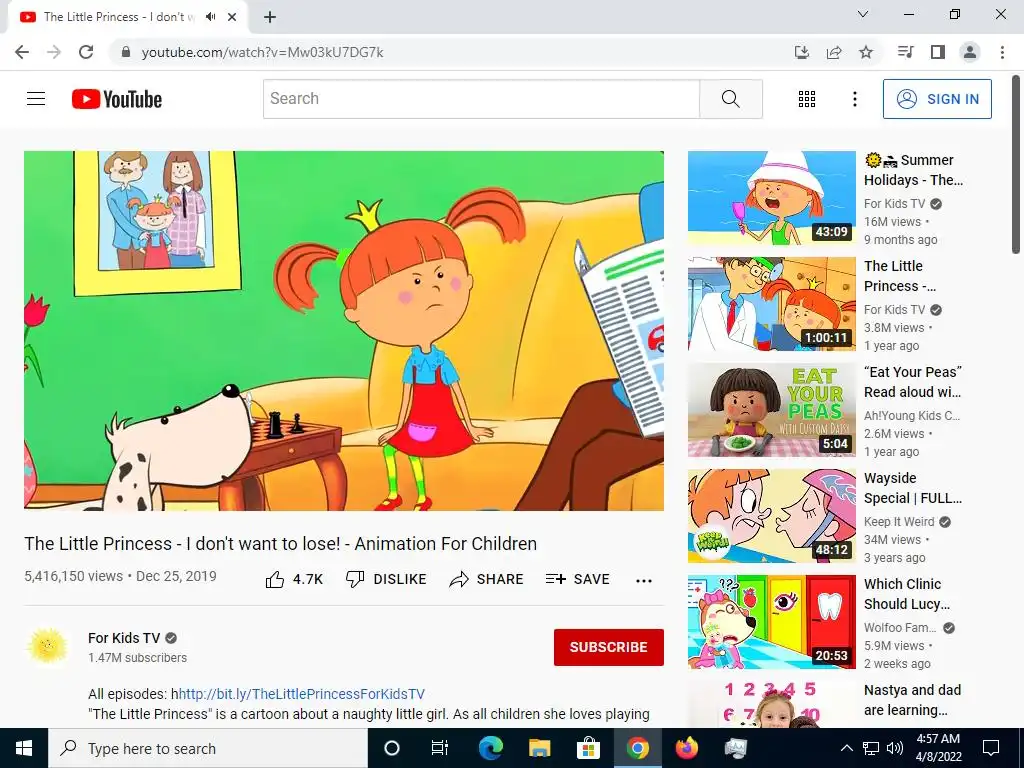
Task: Bookmark this page with star icon
Action: [x=866, y=52]
